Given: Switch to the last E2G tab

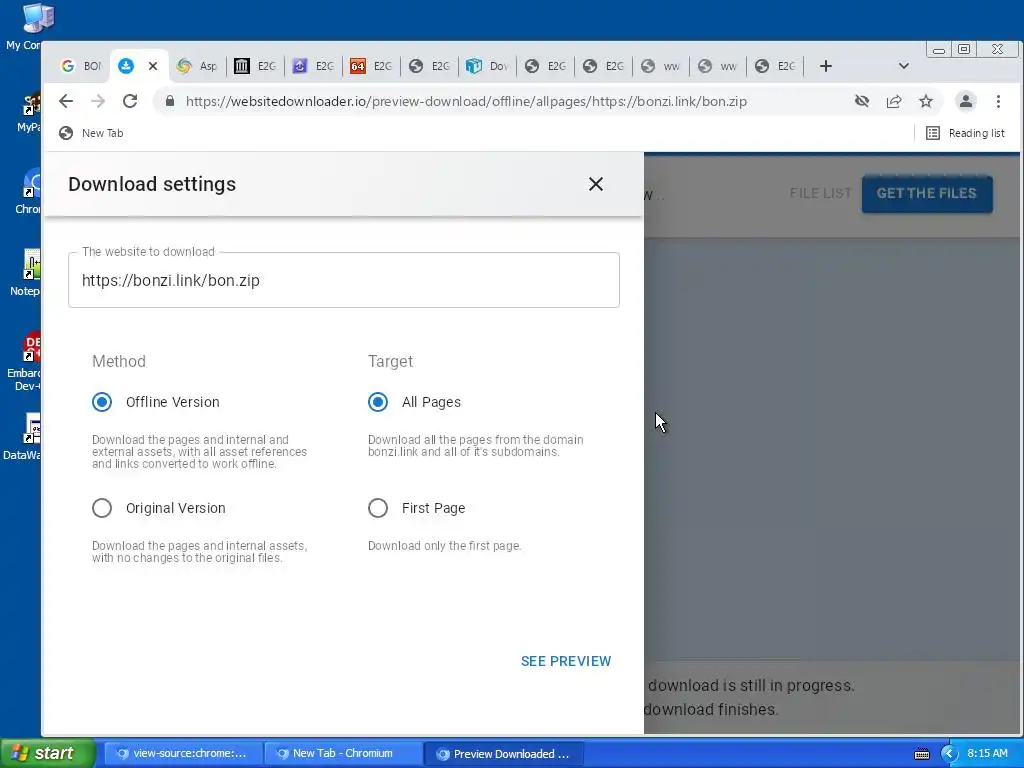Looking at the screenshot, I should click(776, 66).
